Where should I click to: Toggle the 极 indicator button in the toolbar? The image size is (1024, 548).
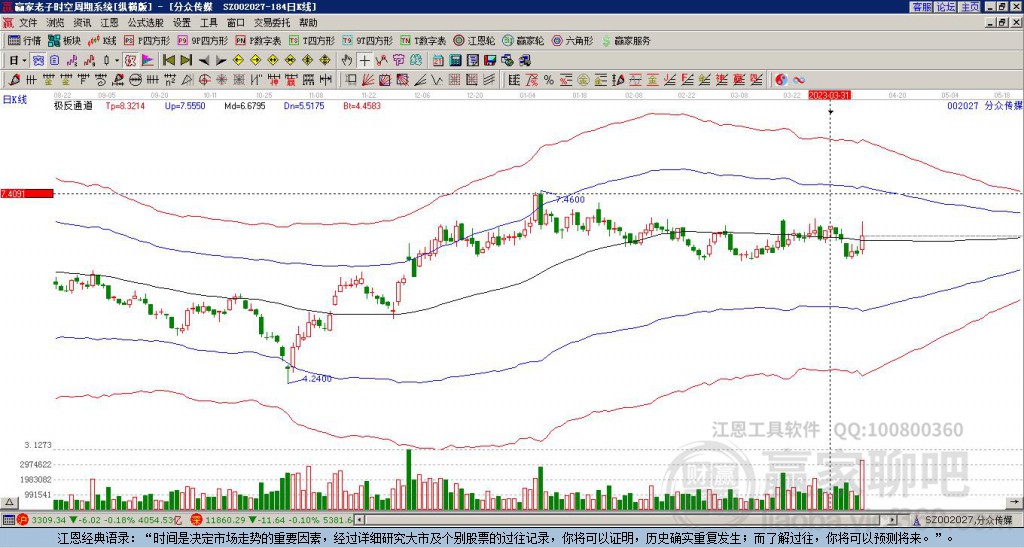(130, 61)
